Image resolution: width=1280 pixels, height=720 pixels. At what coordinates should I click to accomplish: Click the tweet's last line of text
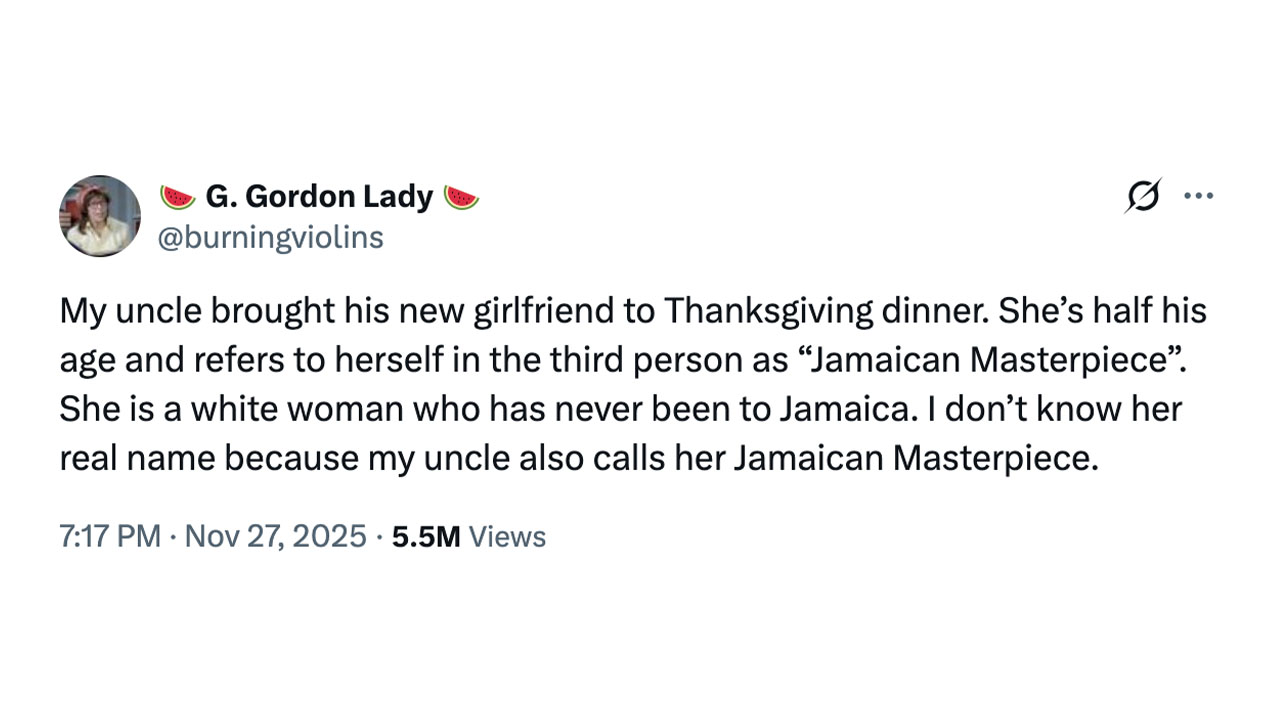point(578,459)
